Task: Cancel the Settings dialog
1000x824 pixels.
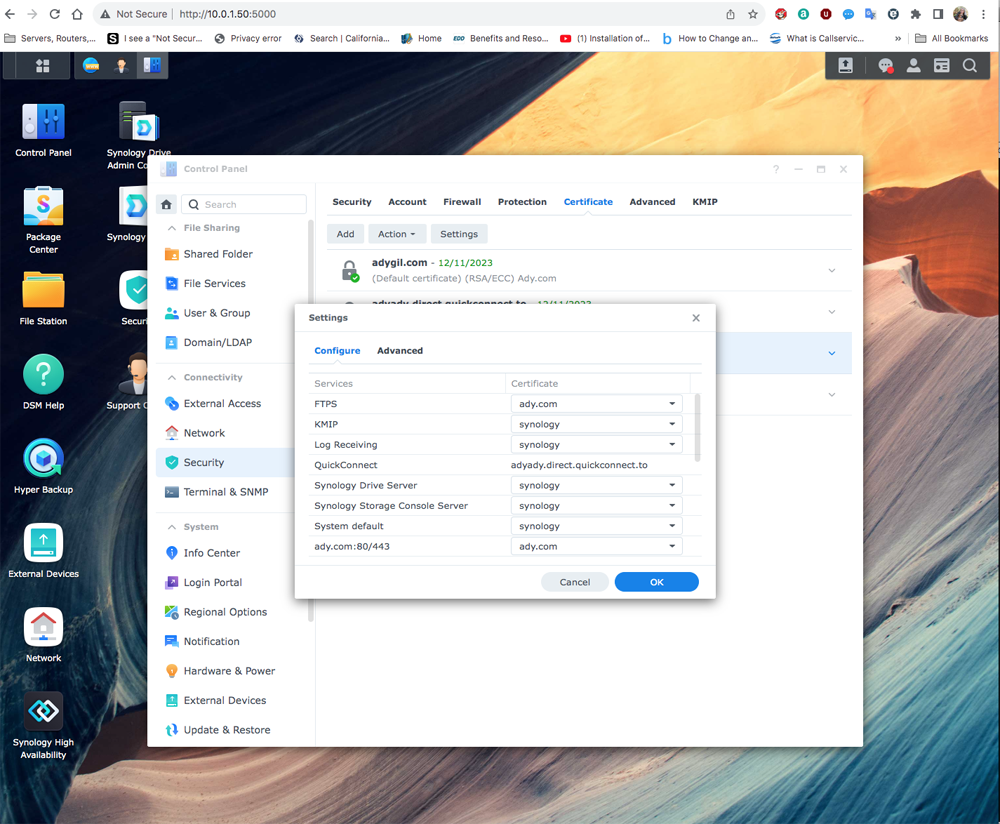Action: pyautogui.click(x=574, y=582)
